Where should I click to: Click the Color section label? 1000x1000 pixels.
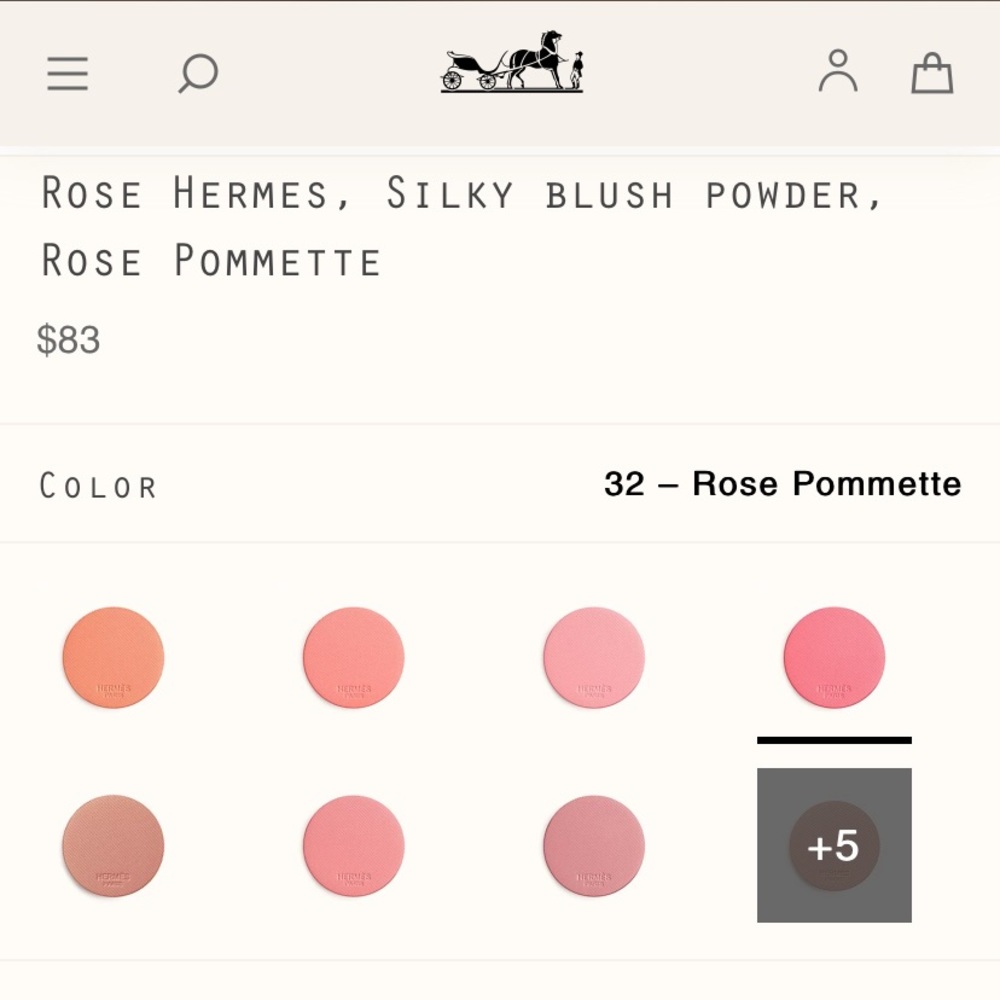98,485
